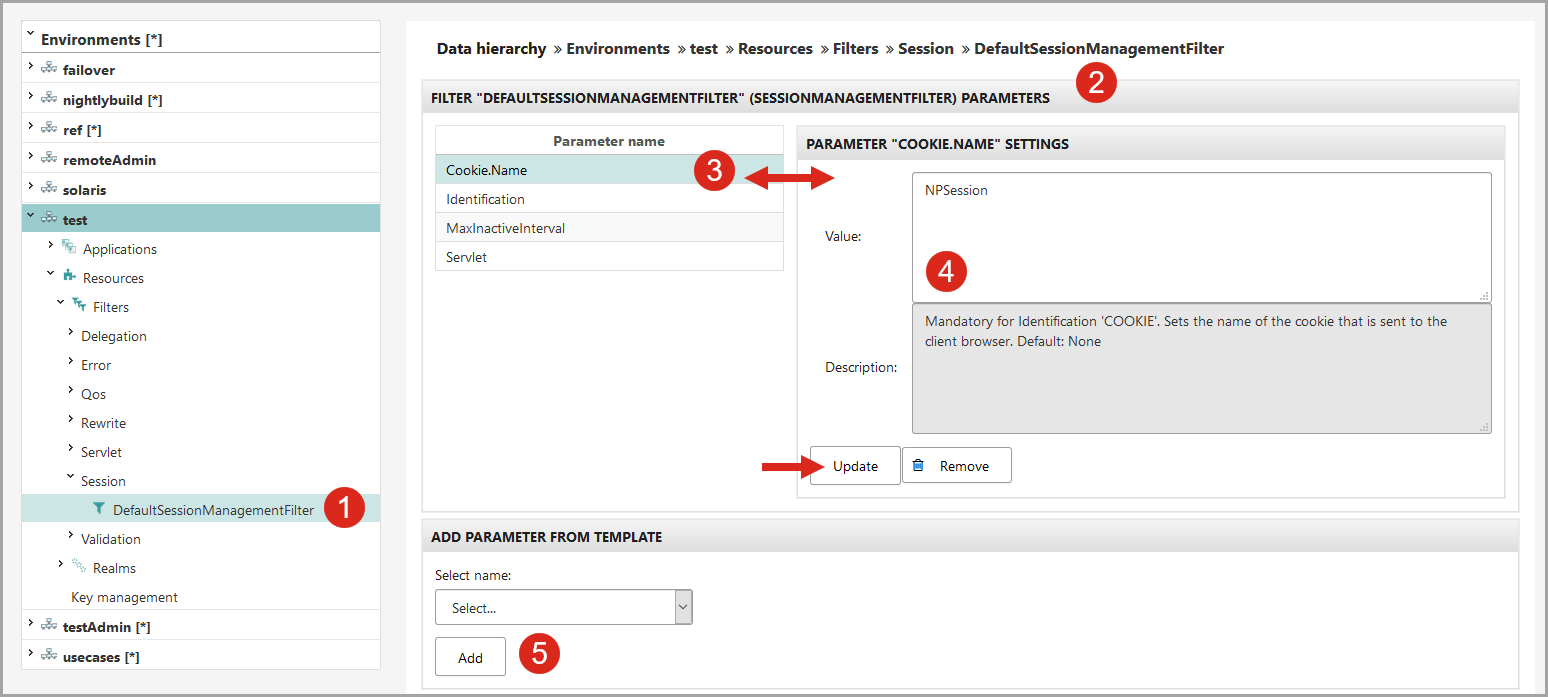Screen dimensions: 1548x697
Task: Expand the Delegation filter group
Action: [x=70, y=331]
